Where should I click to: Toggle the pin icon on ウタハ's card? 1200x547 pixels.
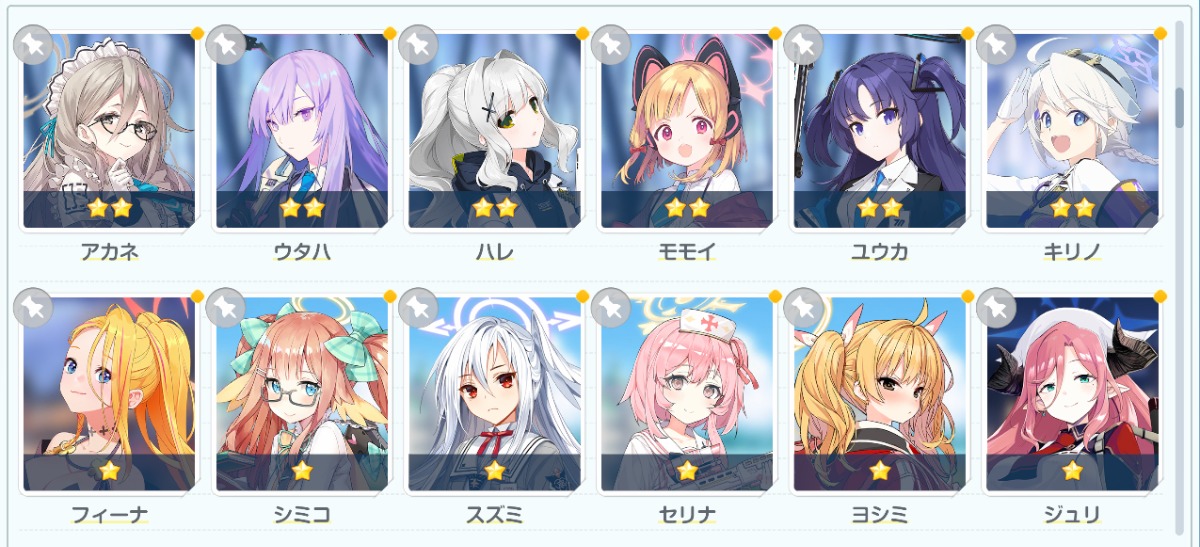226,45
